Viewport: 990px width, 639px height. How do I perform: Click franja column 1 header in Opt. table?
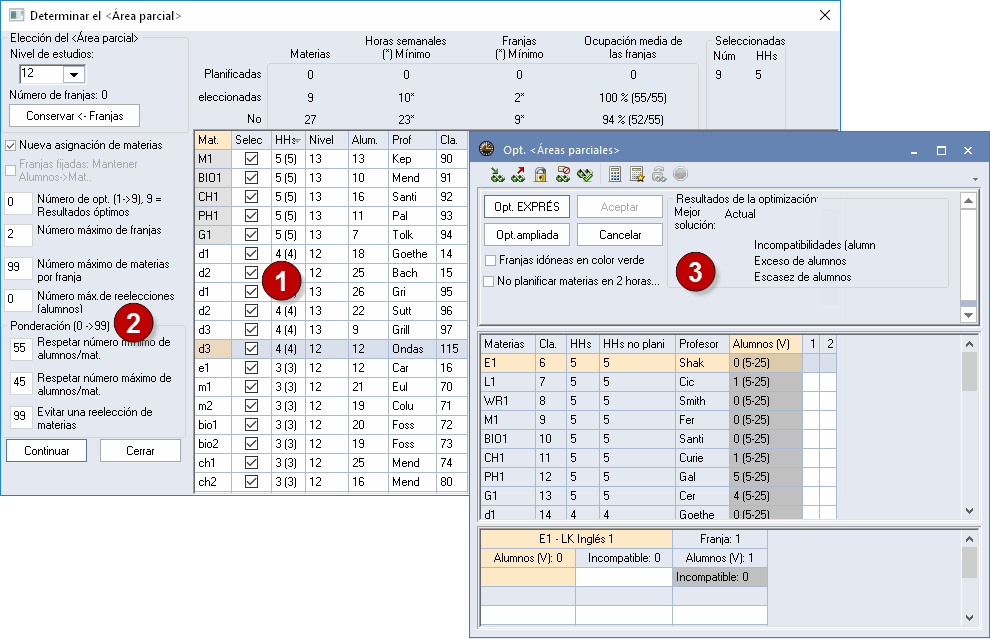(811, 344)
